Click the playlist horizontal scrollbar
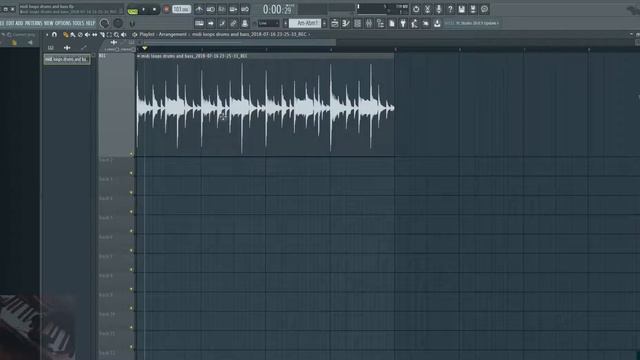Image resolution: width=640 pixels, height=360 pixels. point(239,42)
